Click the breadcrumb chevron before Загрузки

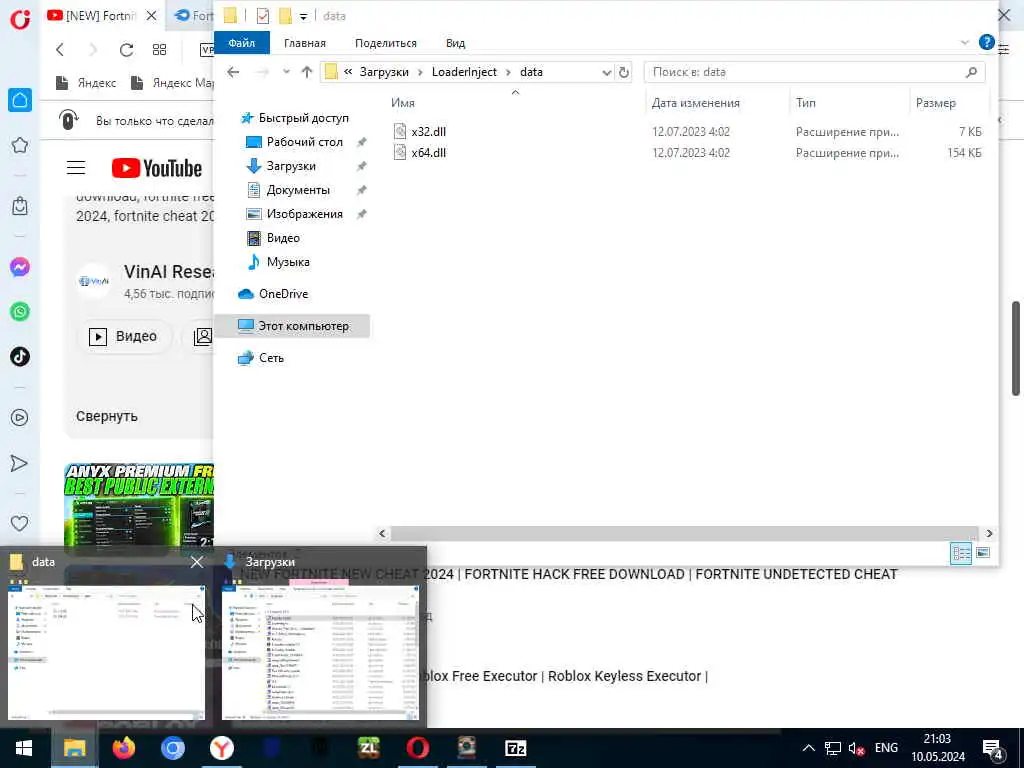tap(348, 71)
